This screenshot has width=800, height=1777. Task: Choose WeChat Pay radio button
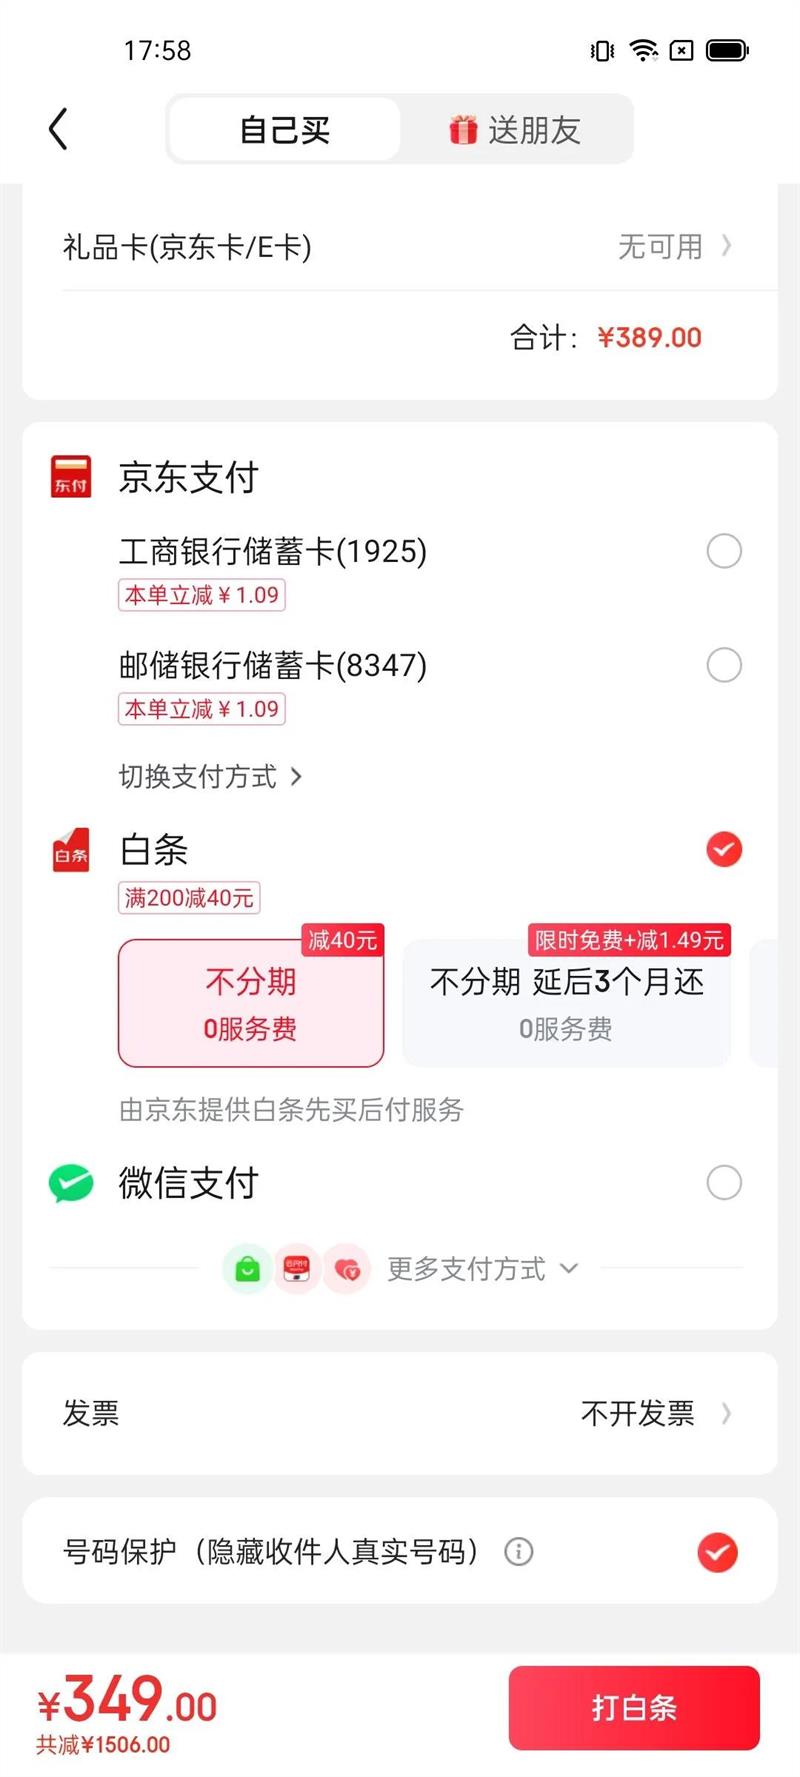(x=724, y=1183)
